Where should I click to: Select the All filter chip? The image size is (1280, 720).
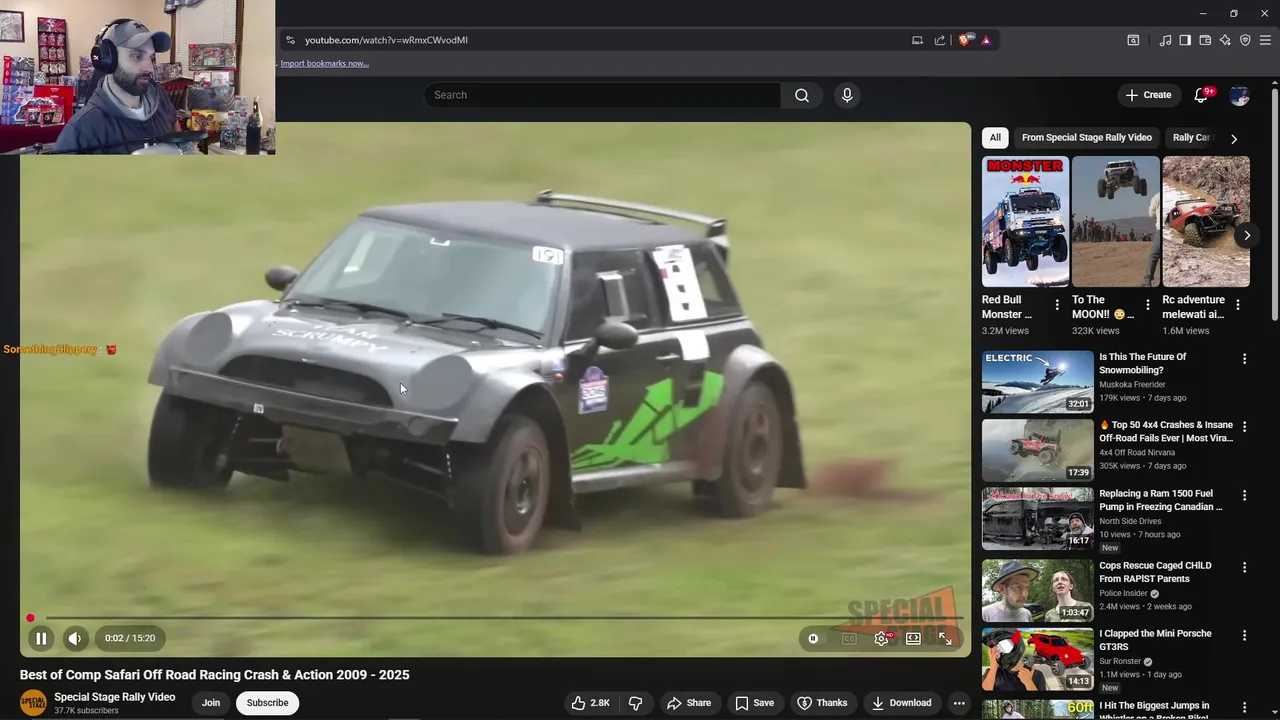point(995,137)
